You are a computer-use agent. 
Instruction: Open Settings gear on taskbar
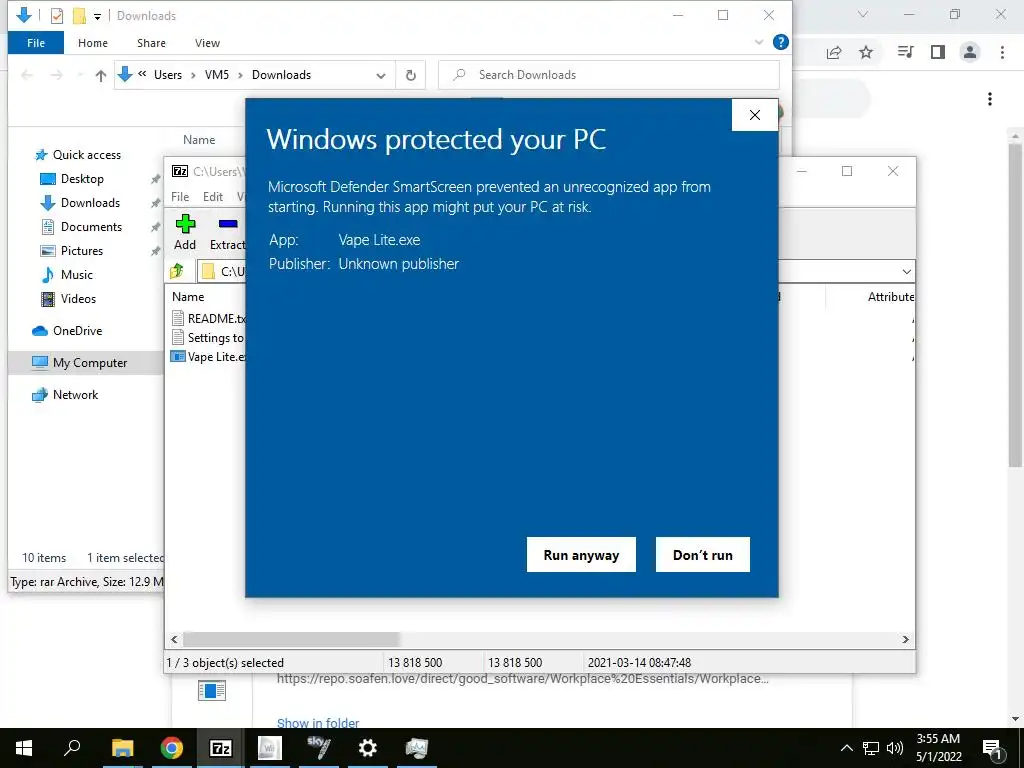point(368,748)
